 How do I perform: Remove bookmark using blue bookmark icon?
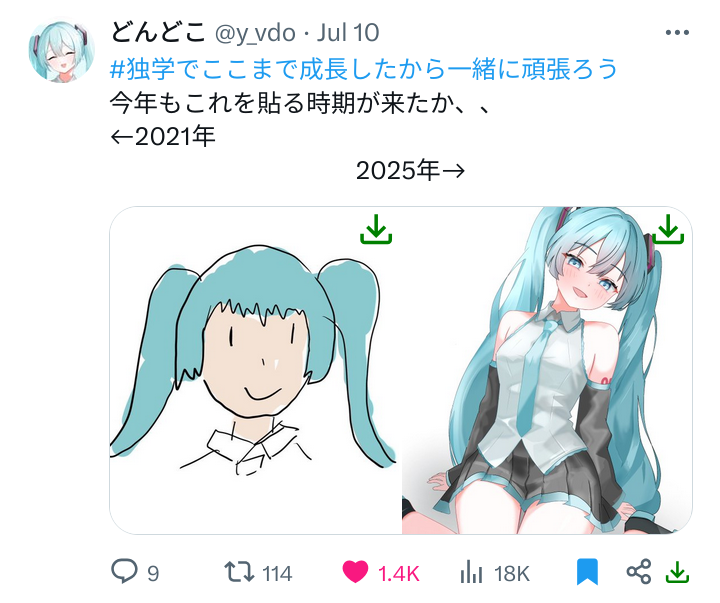[587, 572]
